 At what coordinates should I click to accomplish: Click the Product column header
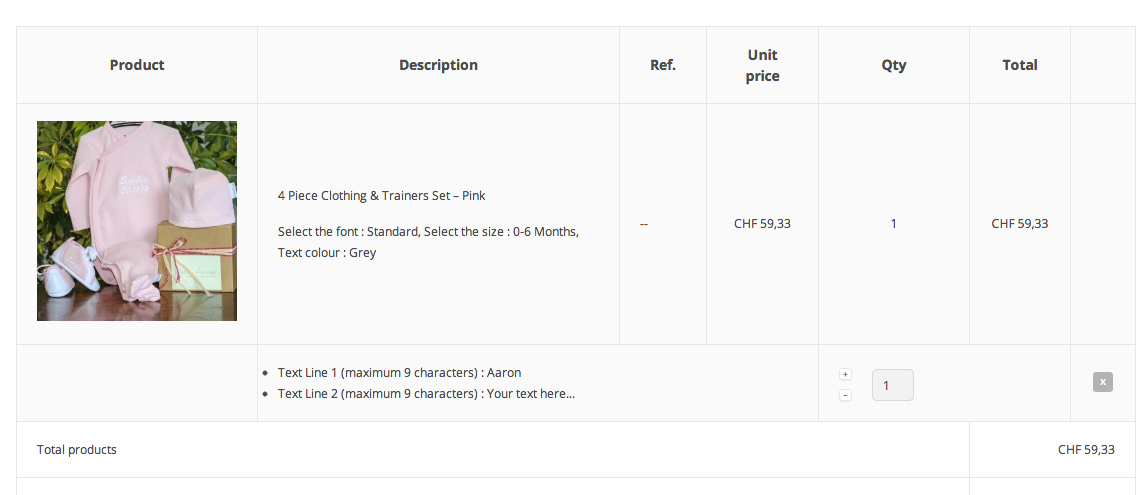click(137, 65)
